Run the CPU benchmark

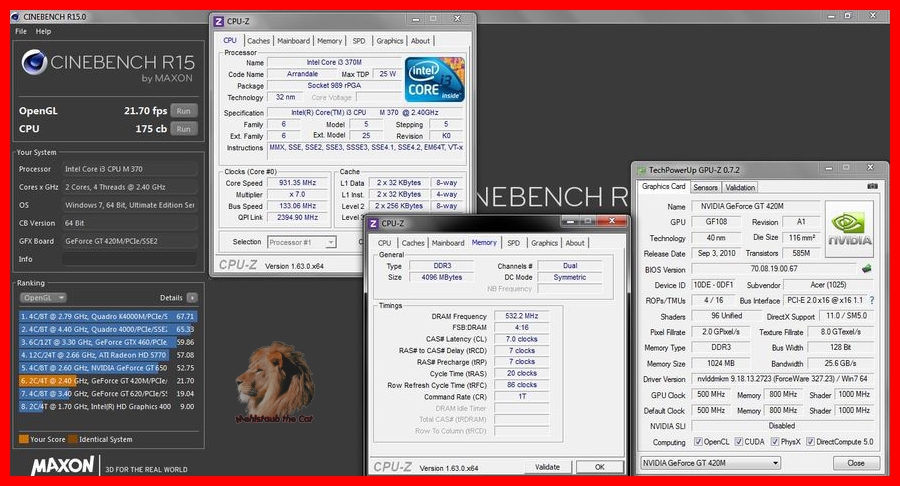click(184, 129)
